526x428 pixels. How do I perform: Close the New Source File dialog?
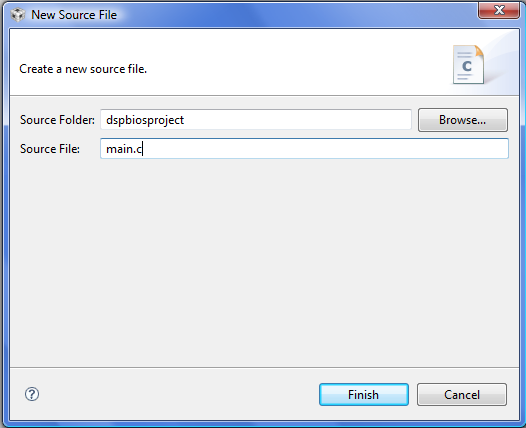[499, 10]
